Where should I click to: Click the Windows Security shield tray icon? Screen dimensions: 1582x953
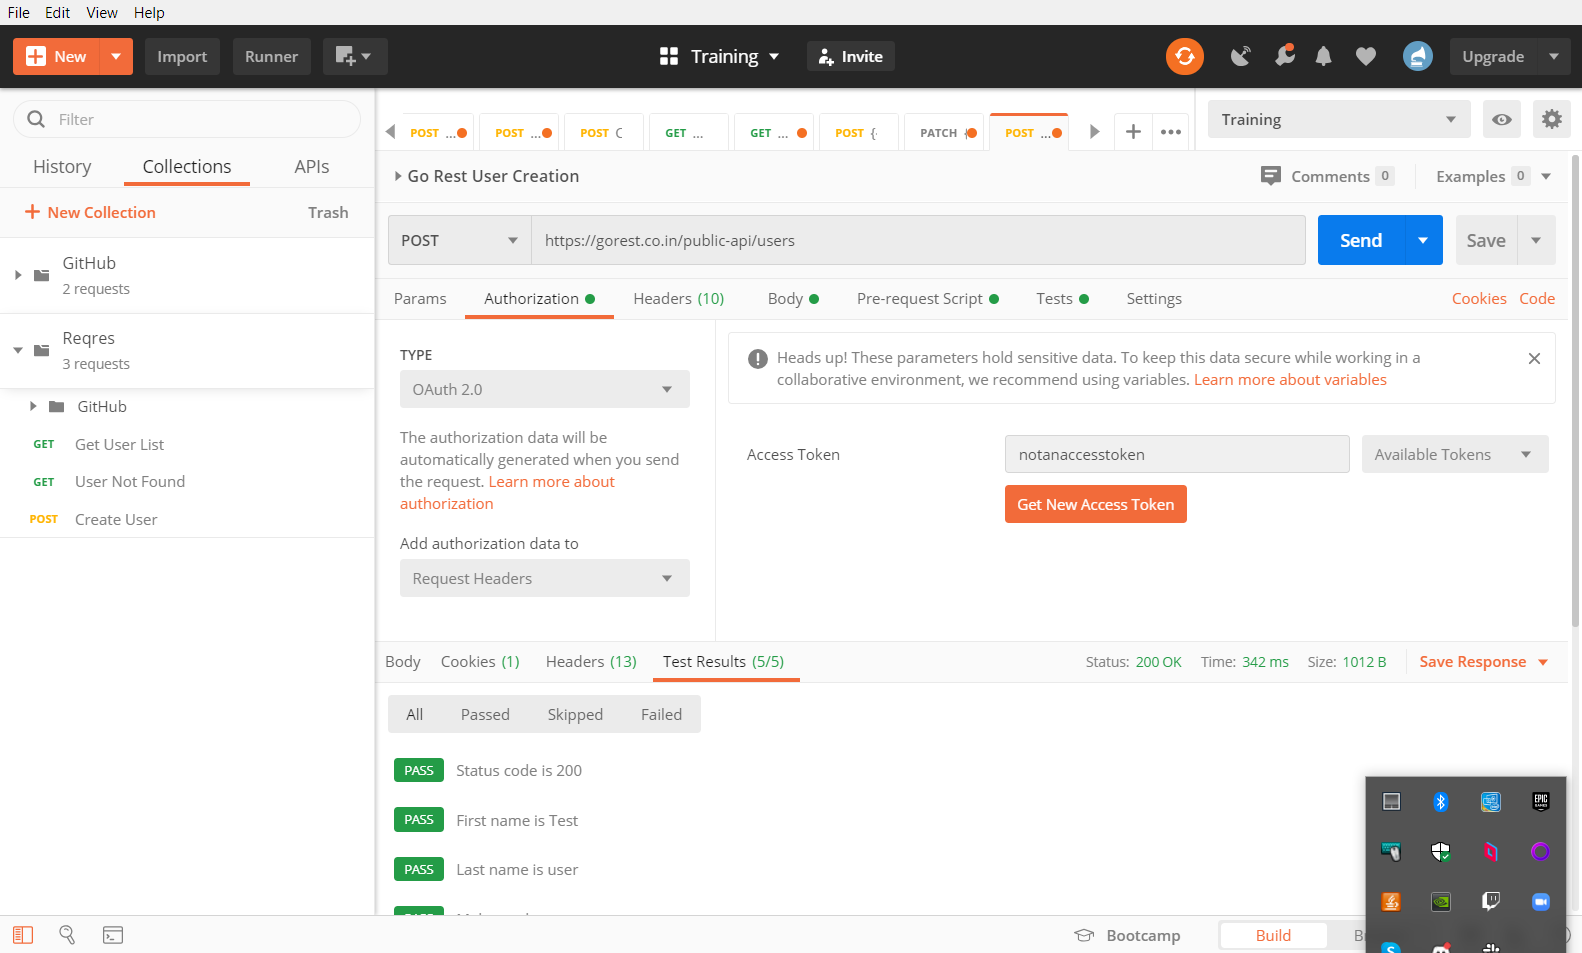coord(1441,851)
